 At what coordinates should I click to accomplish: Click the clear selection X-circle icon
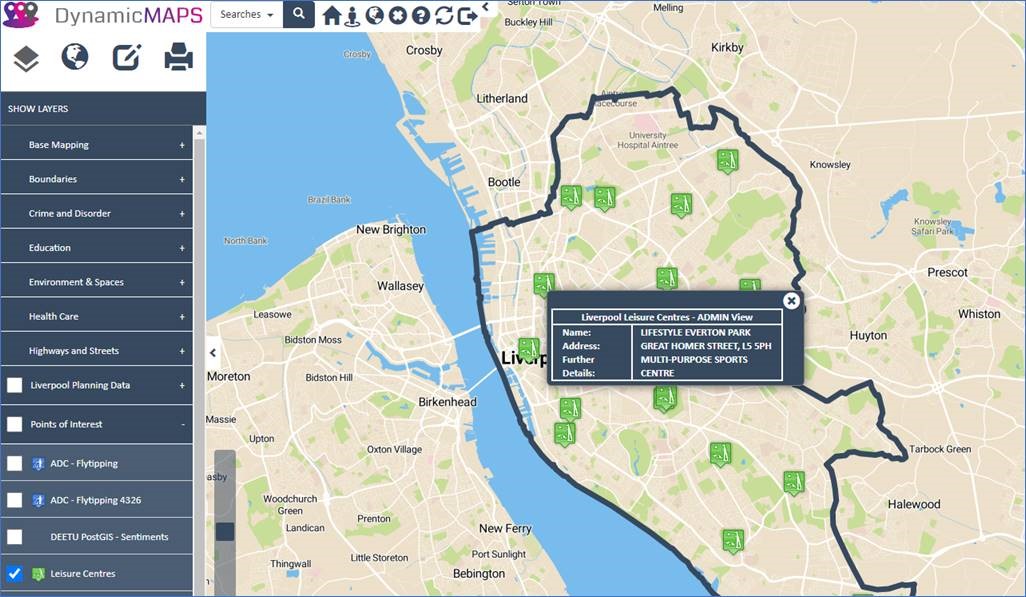(x=397, y=15)
